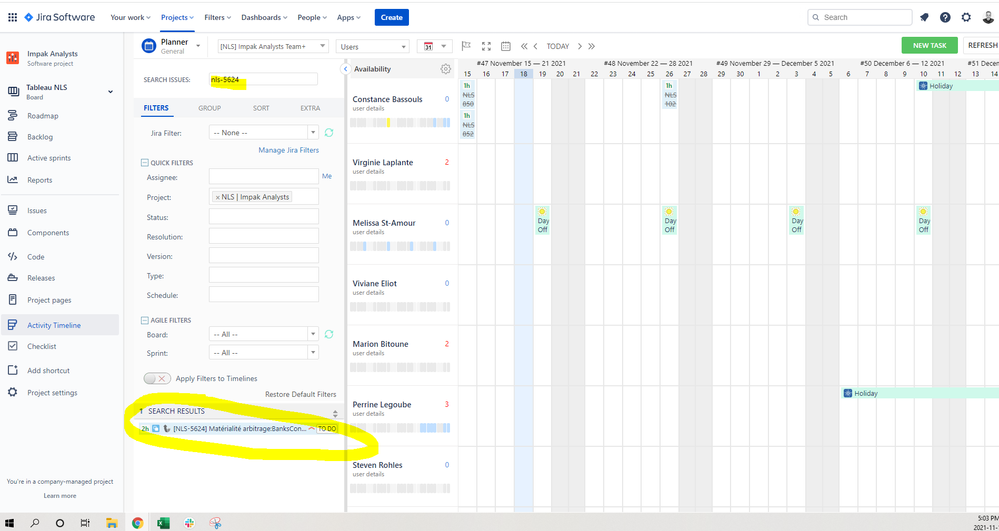Collapse the Quick Filters section
999x531 pixels.
pyautogui.click(x=145, y=163)
